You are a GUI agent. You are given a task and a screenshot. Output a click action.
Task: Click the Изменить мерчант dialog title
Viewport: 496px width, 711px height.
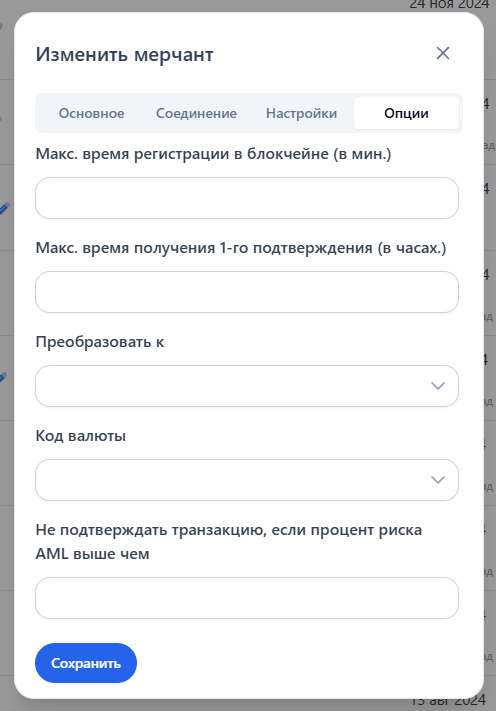125,54
